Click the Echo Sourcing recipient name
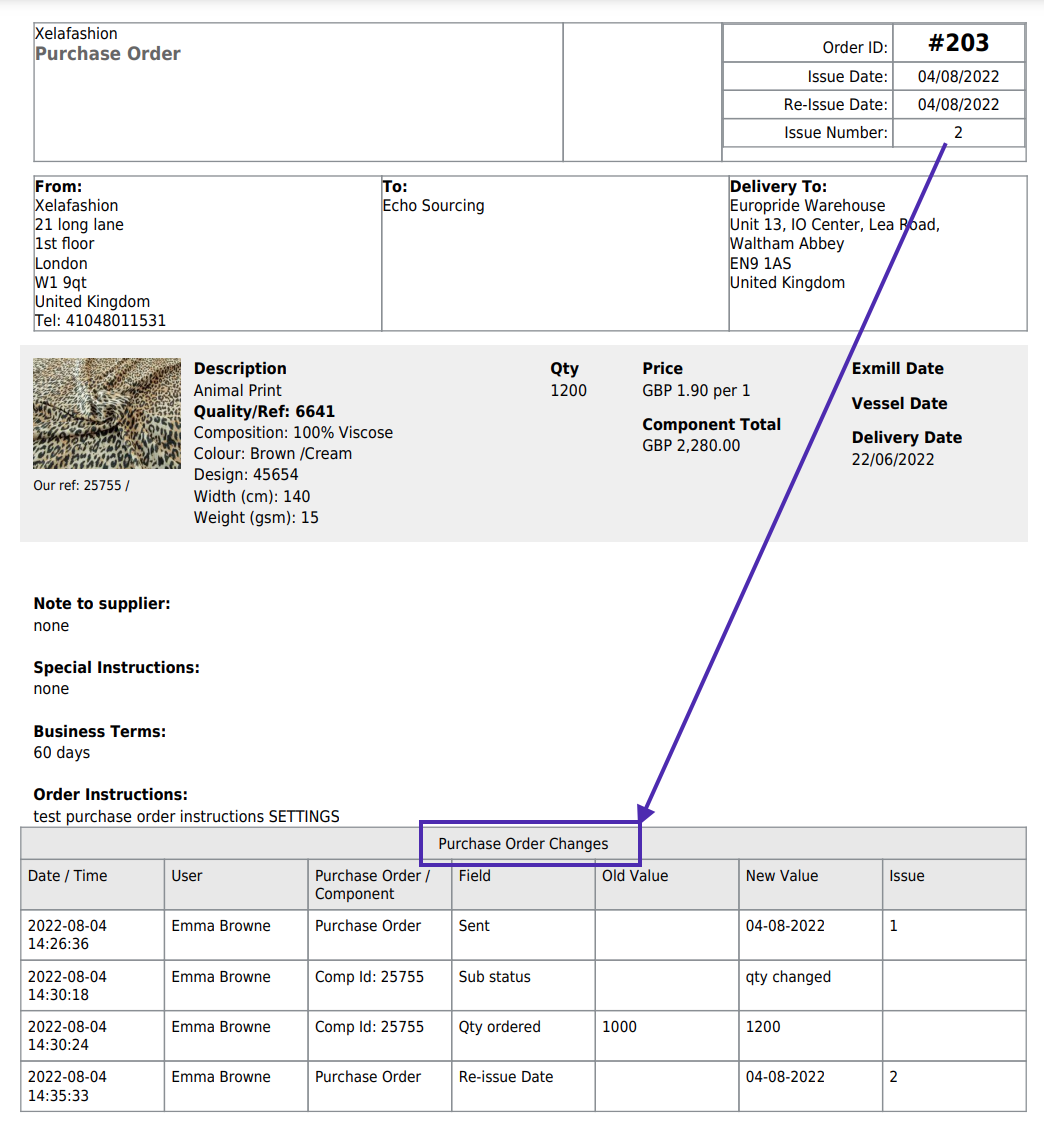 point(433,206)
